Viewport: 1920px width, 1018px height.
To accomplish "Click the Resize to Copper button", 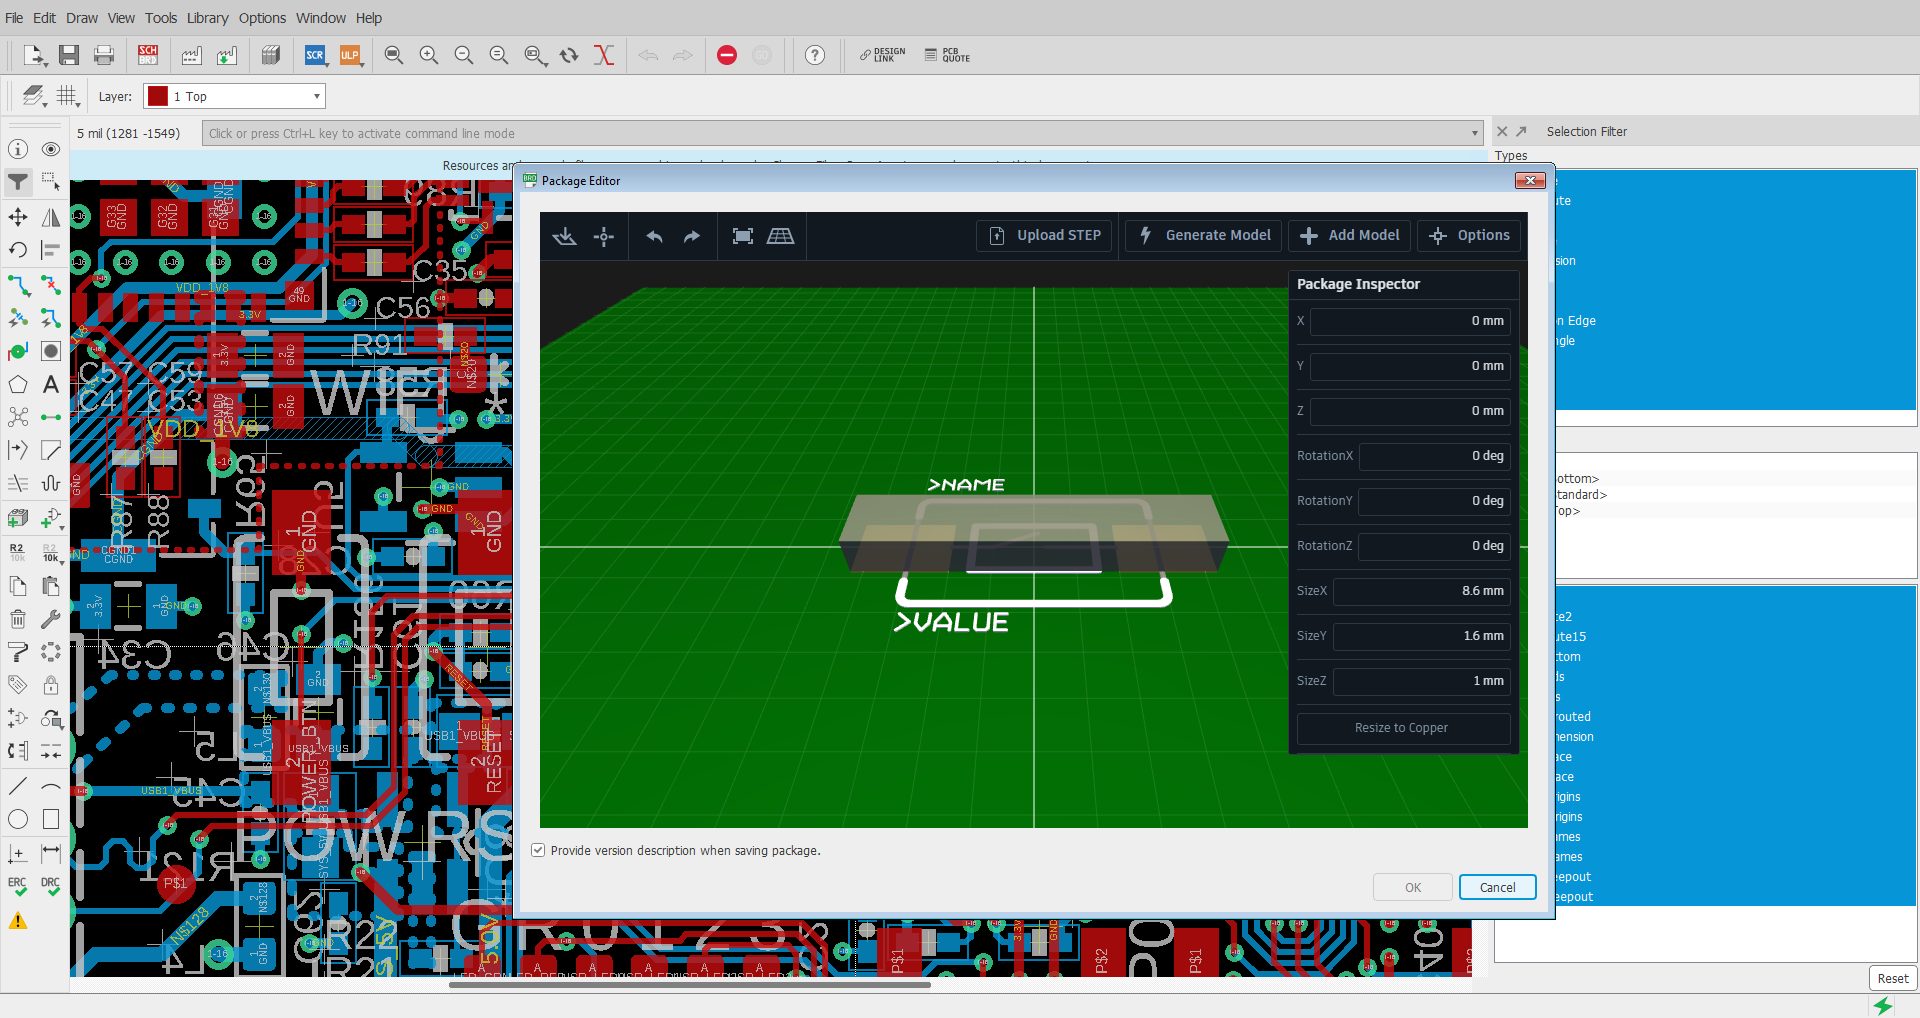I will click(x=1402, y=728).
